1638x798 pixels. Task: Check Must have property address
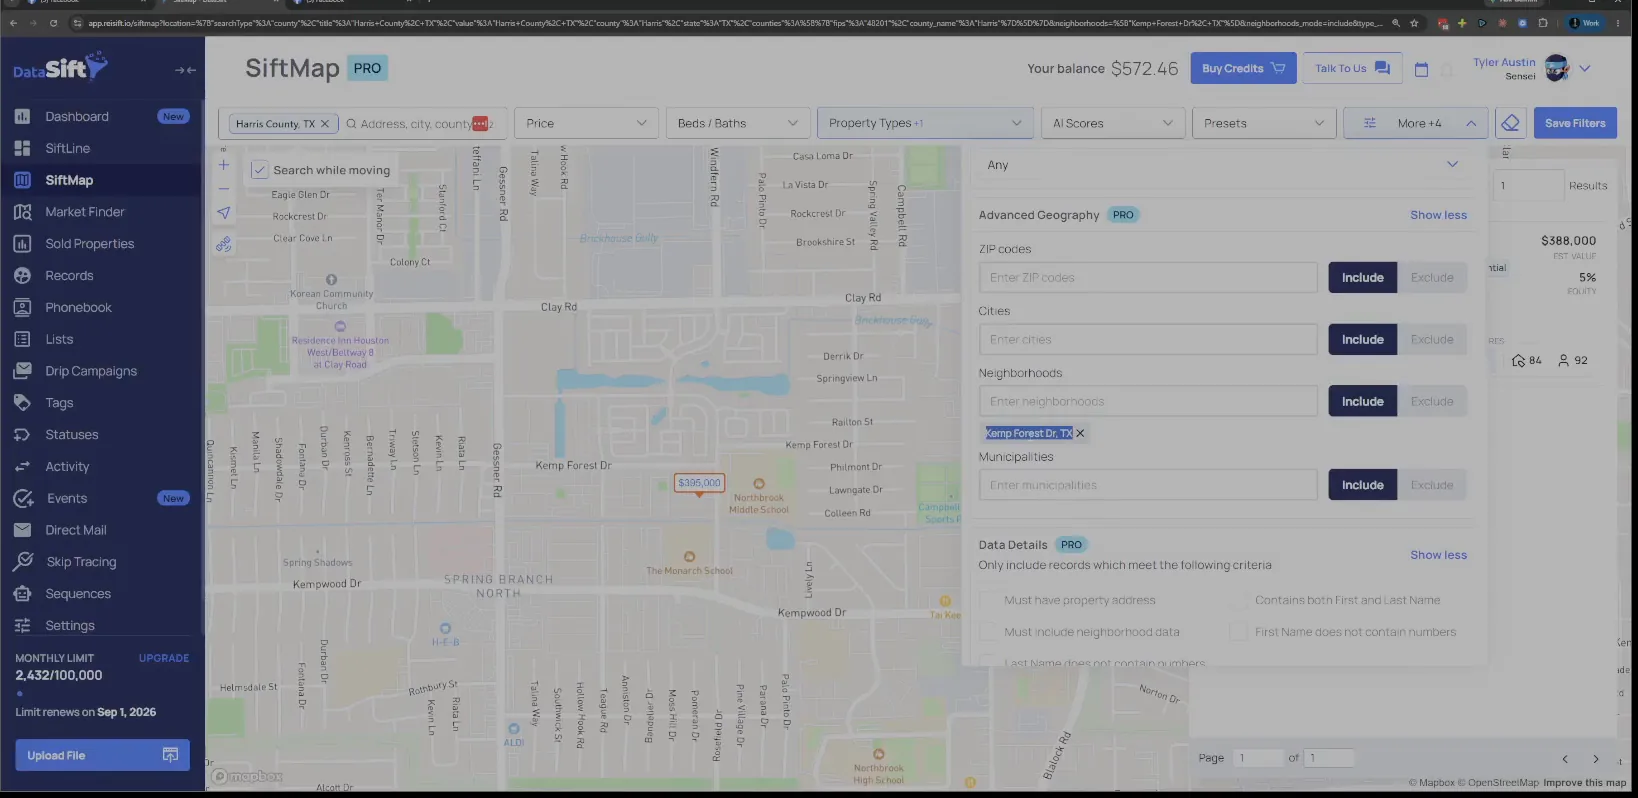(x=990, y=600)
